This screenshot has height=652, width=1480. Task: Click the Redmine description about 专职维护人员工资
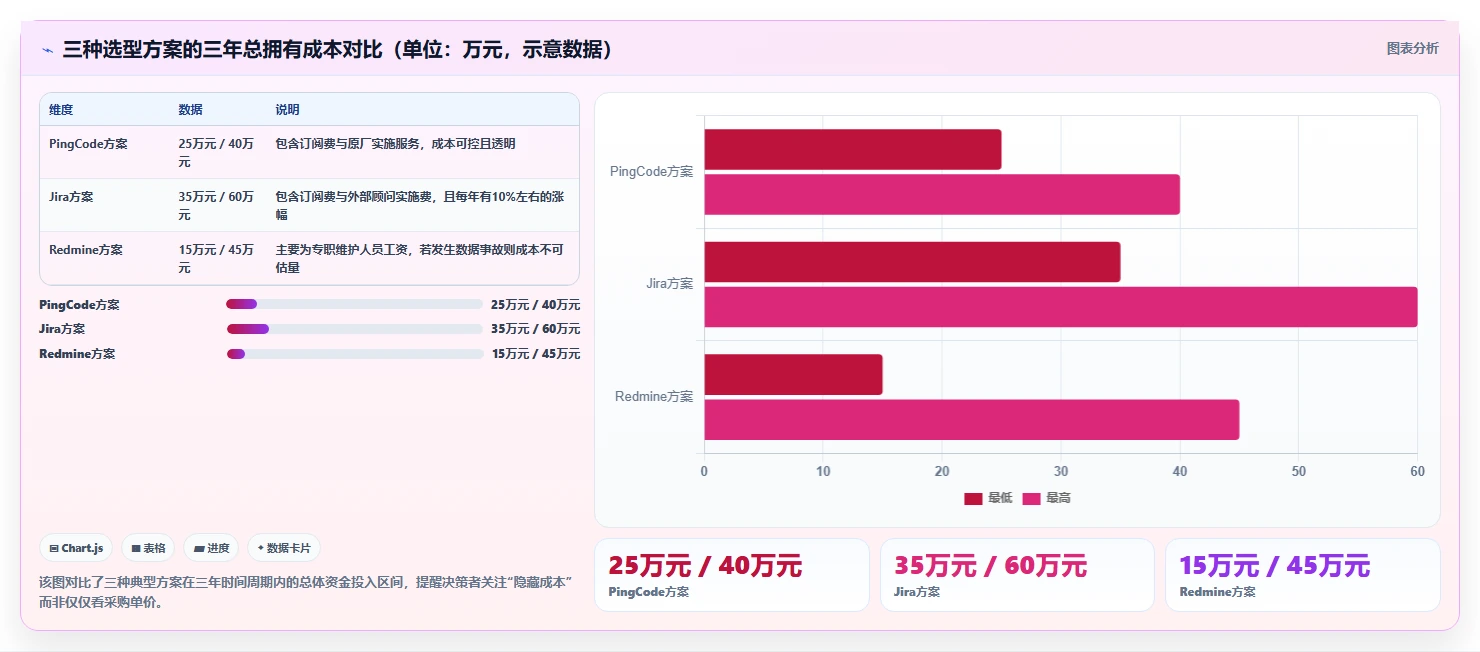pyautogui.click(x=420, y=259)
